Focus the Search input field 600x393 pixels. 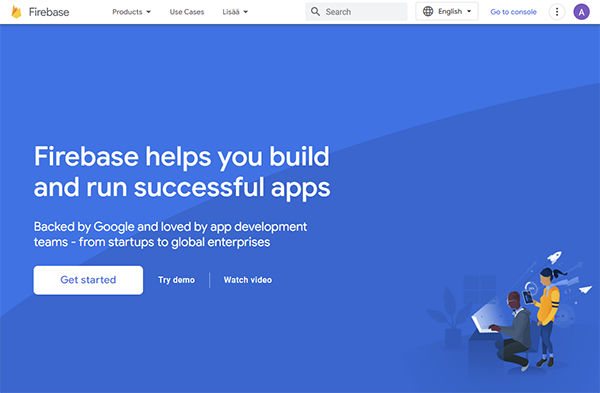(x=356, y=12)
